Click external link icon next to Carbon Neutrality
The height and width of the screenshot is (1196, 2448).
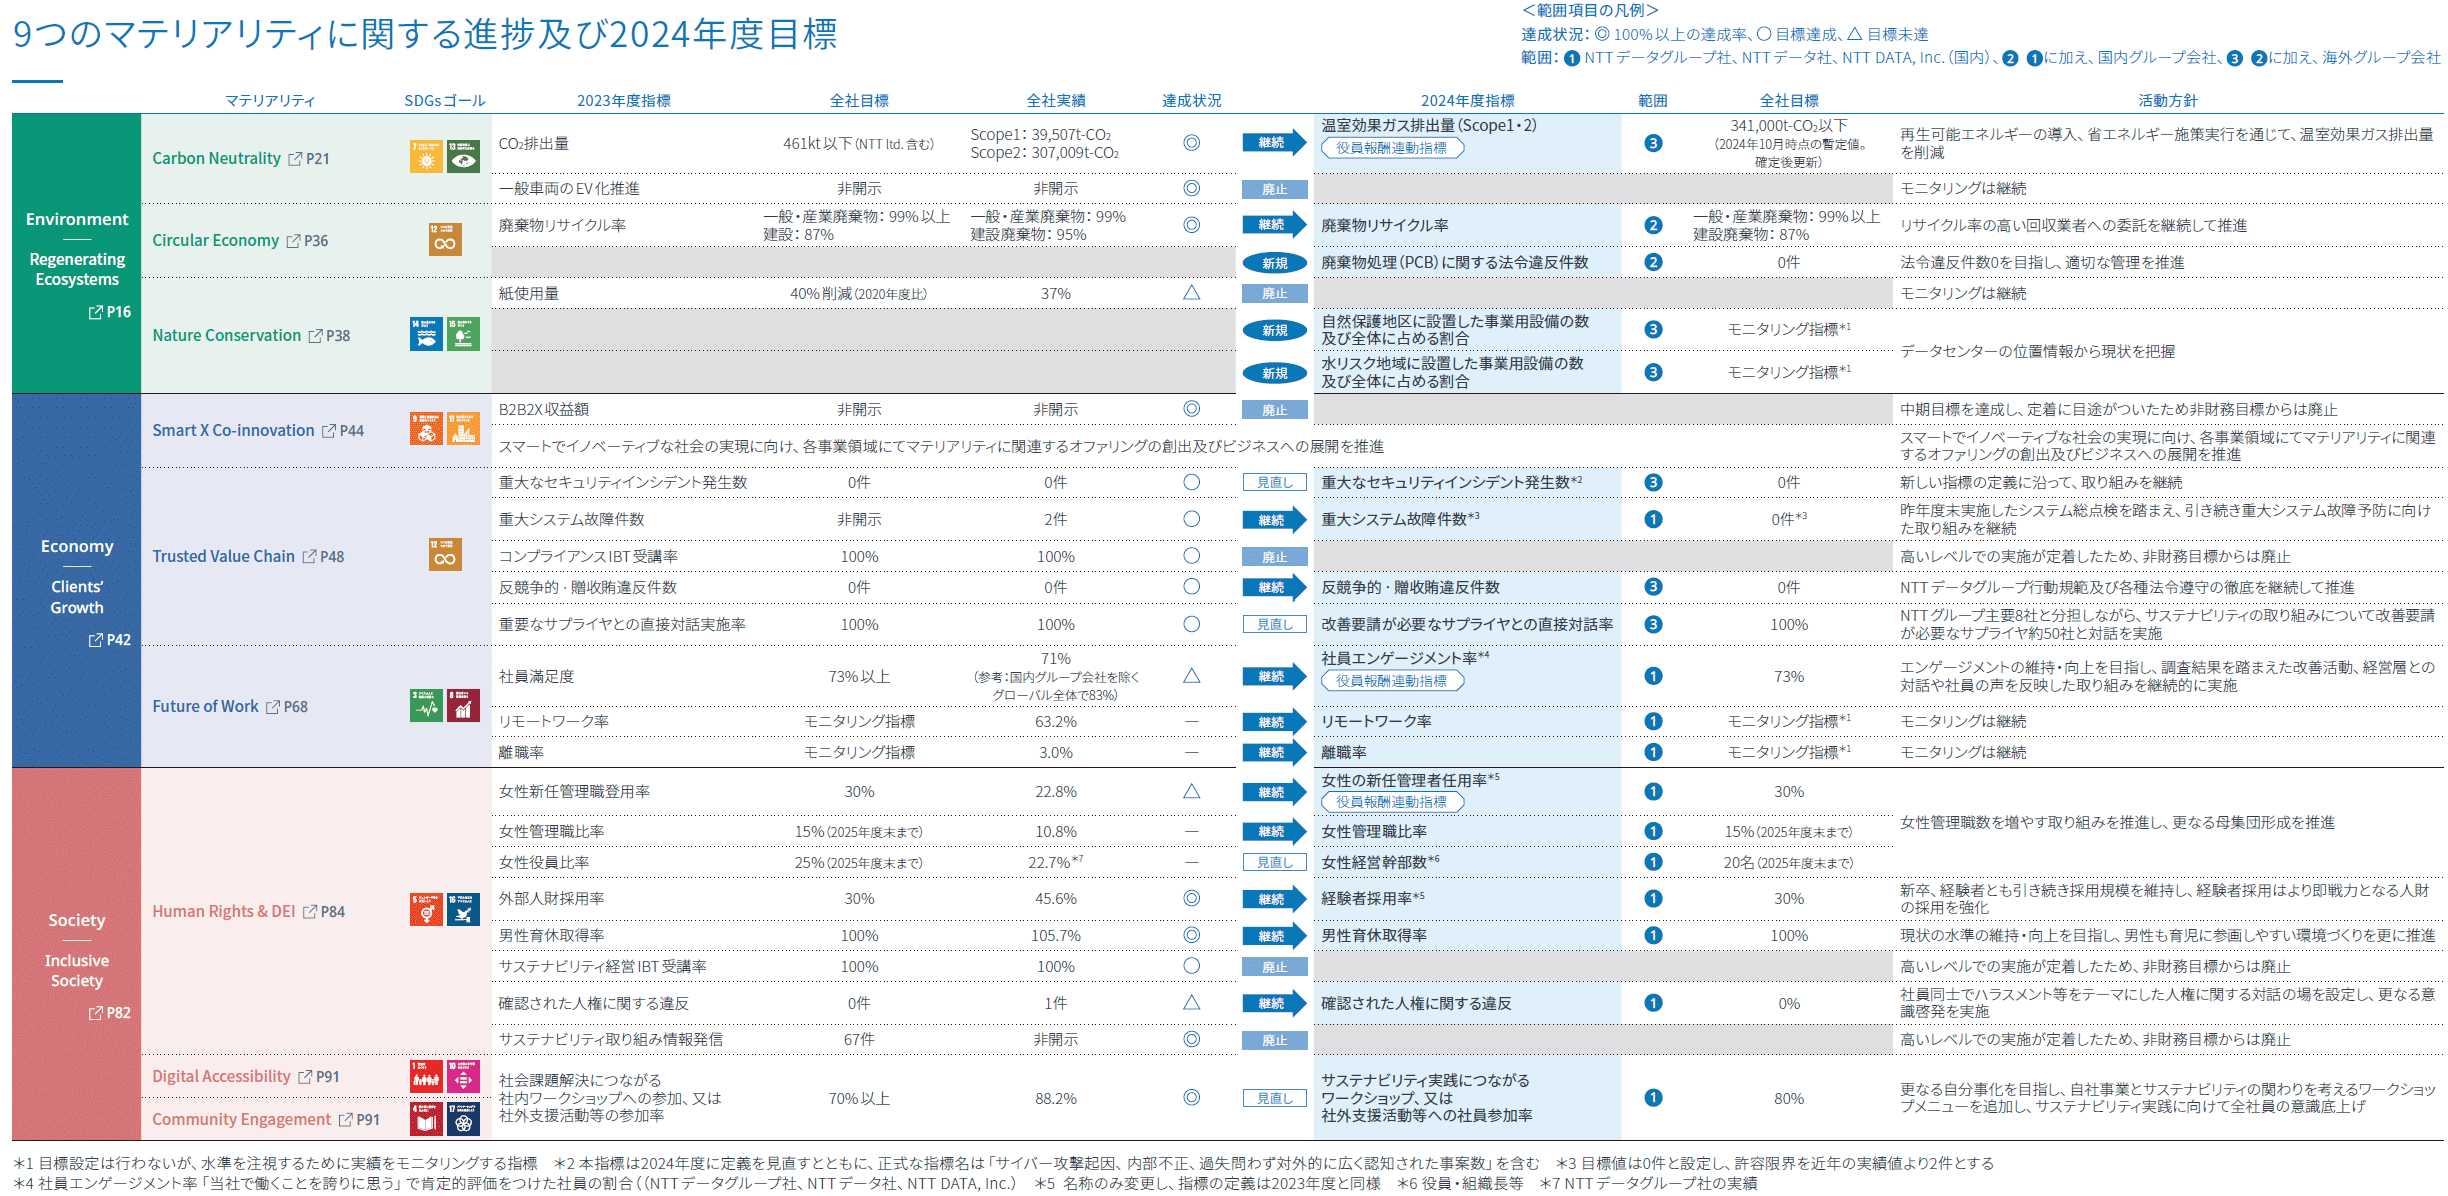coord(295,159)
